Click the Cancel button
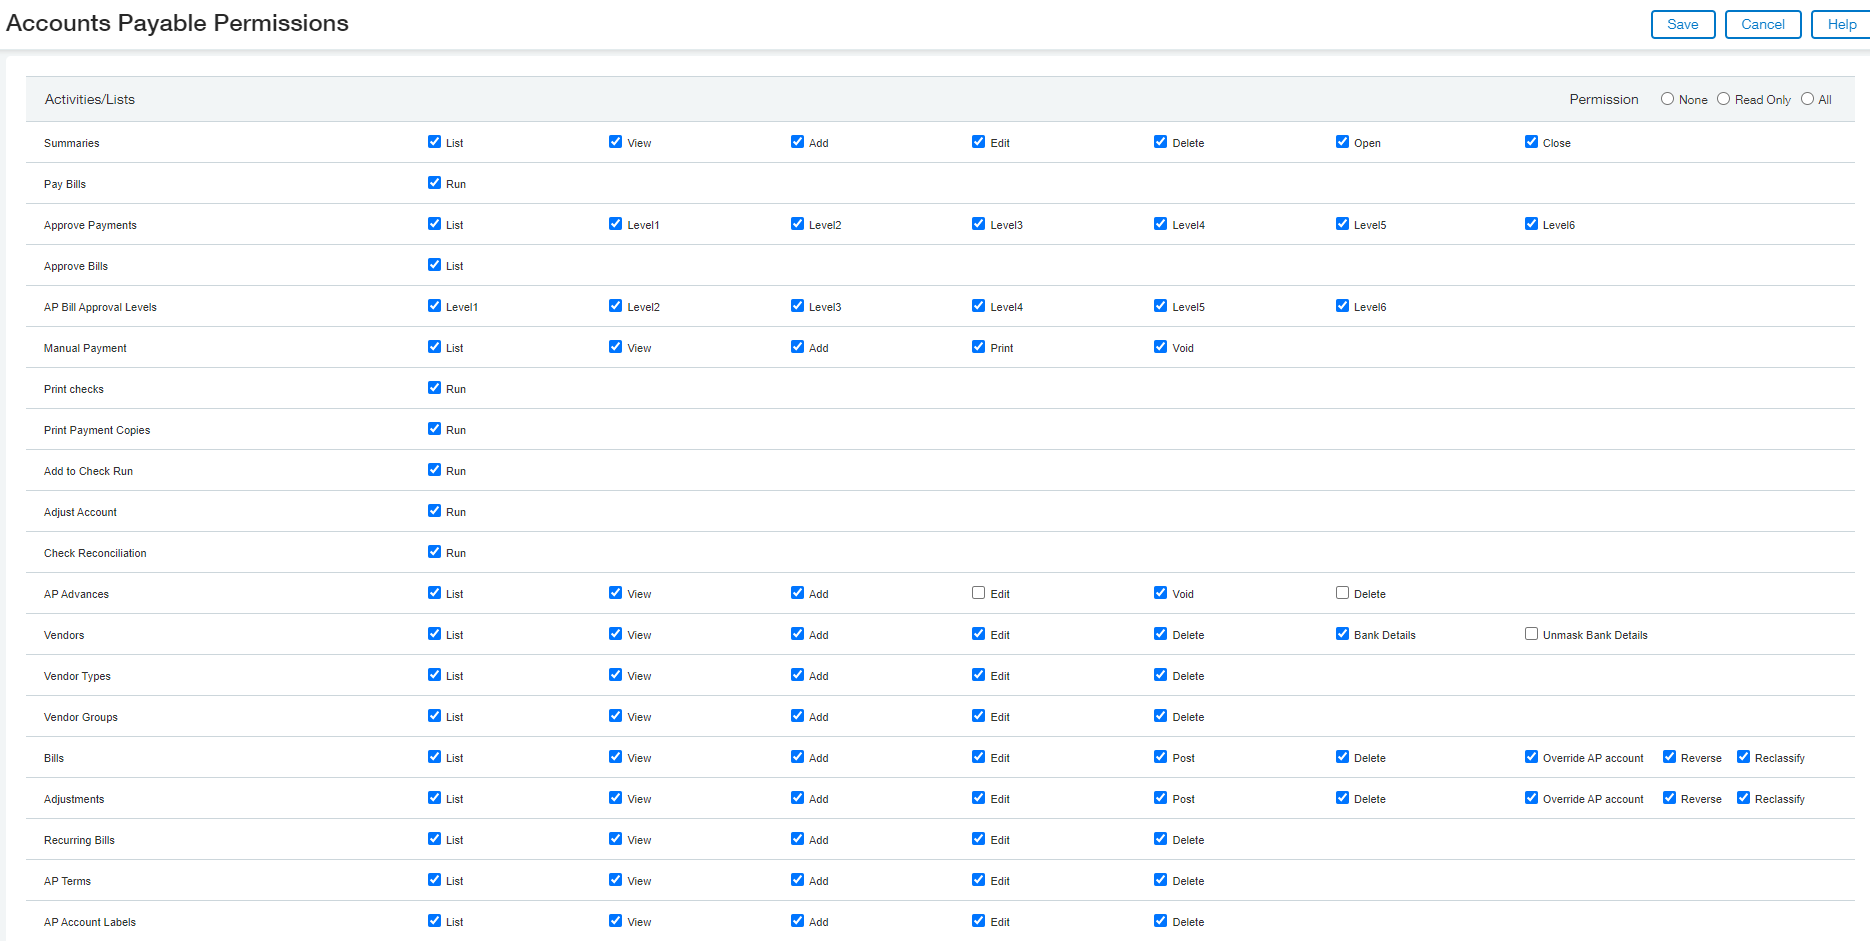 [x=1763, y=24]
